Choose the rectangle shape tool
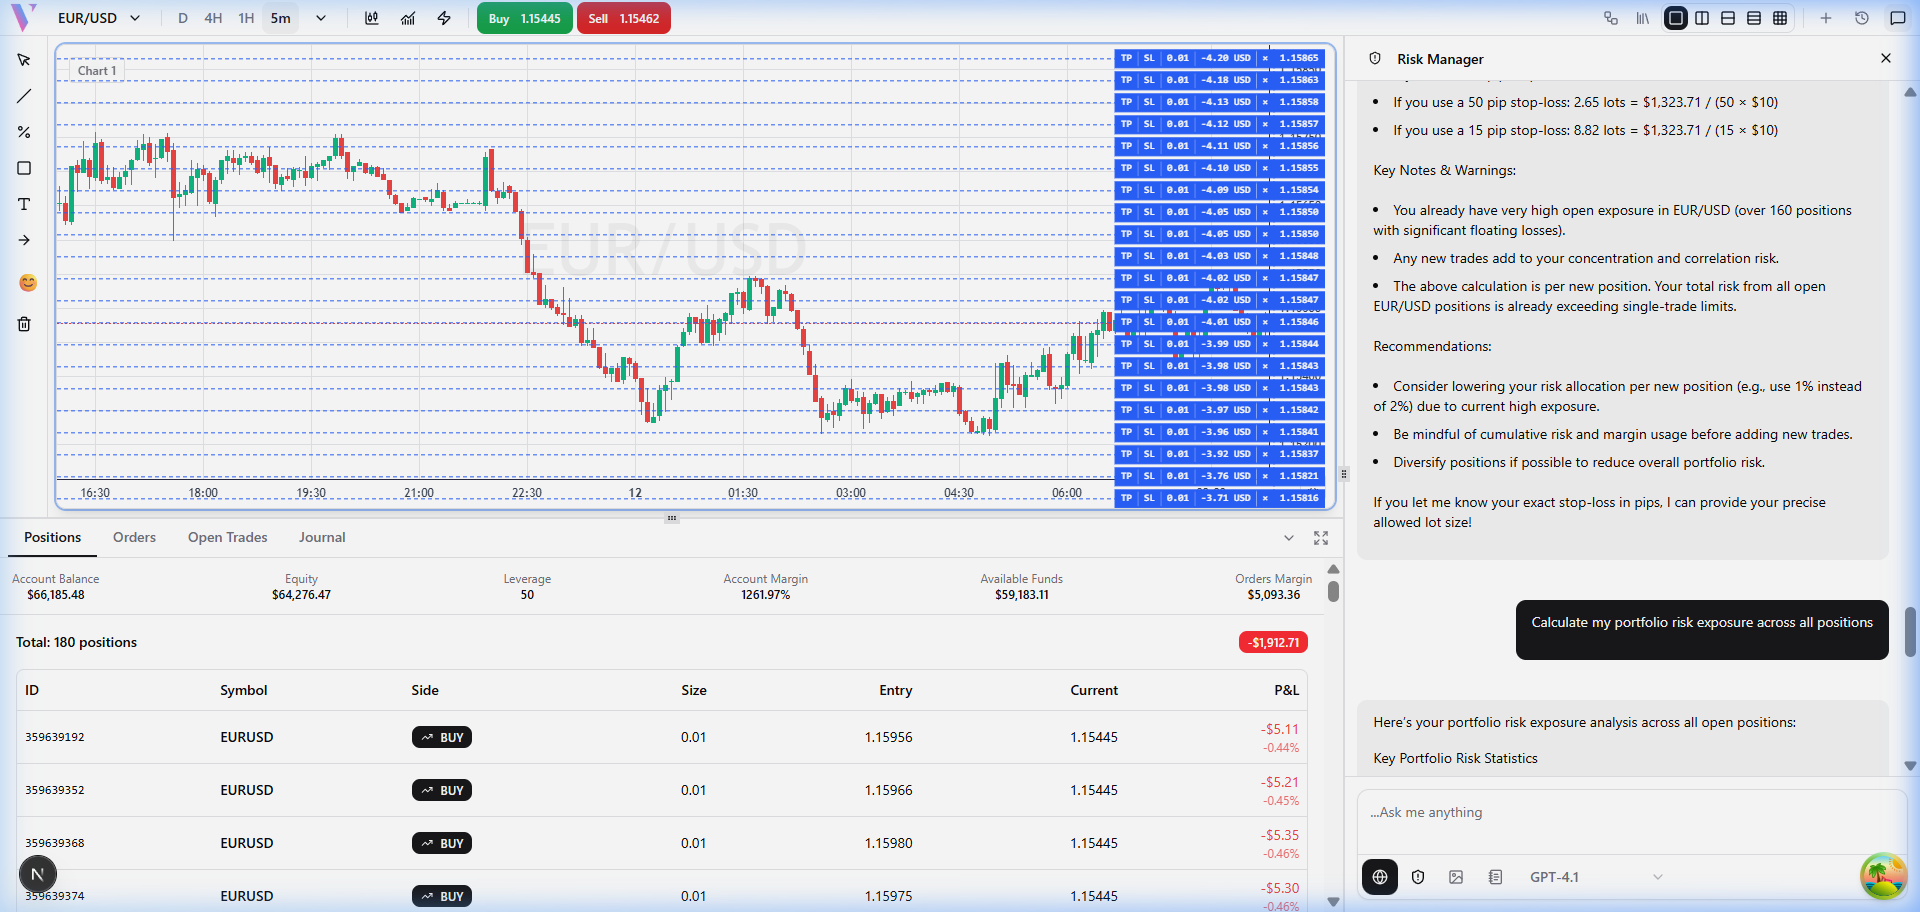The image size is (1920, 912). (24, 168)
